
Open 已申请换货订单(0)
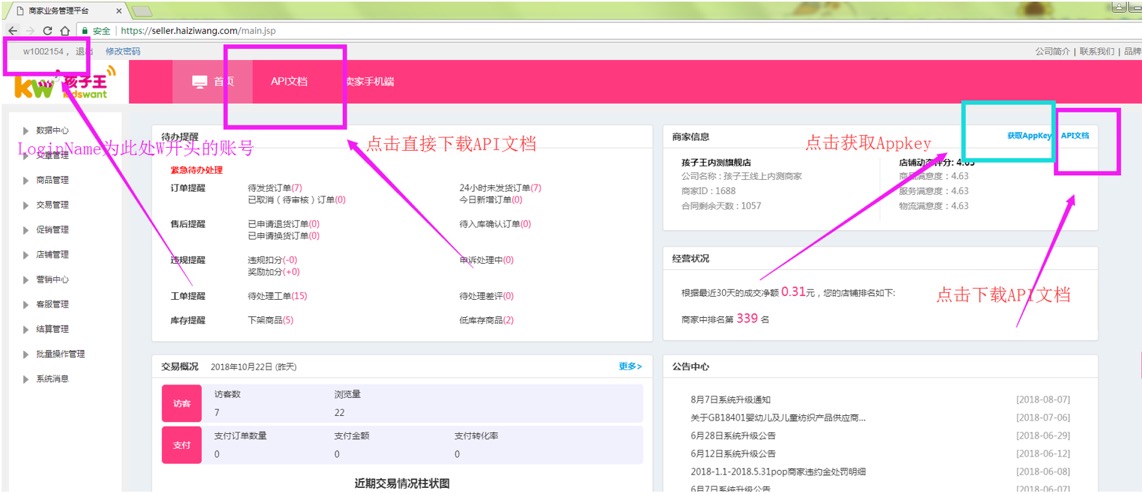283,235
